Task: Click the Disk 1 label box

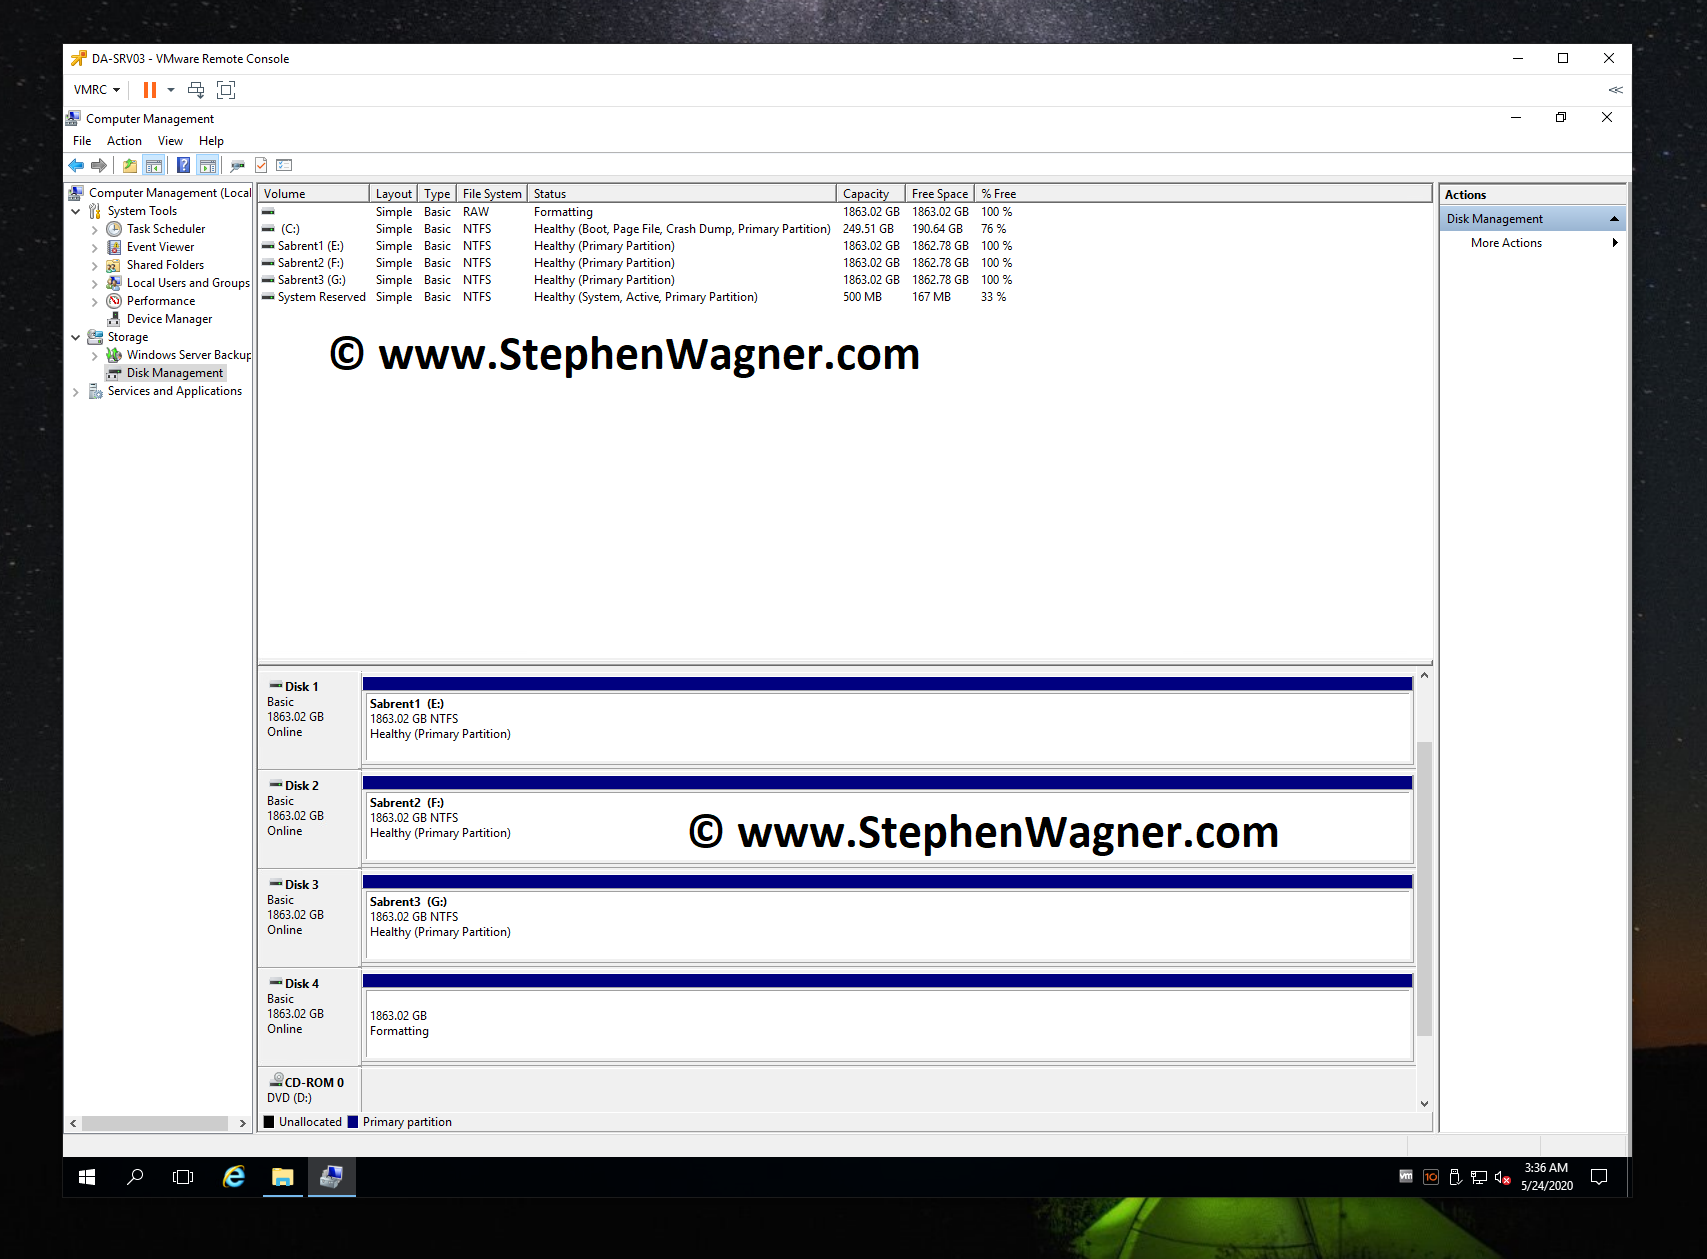Action: point(309,719)
